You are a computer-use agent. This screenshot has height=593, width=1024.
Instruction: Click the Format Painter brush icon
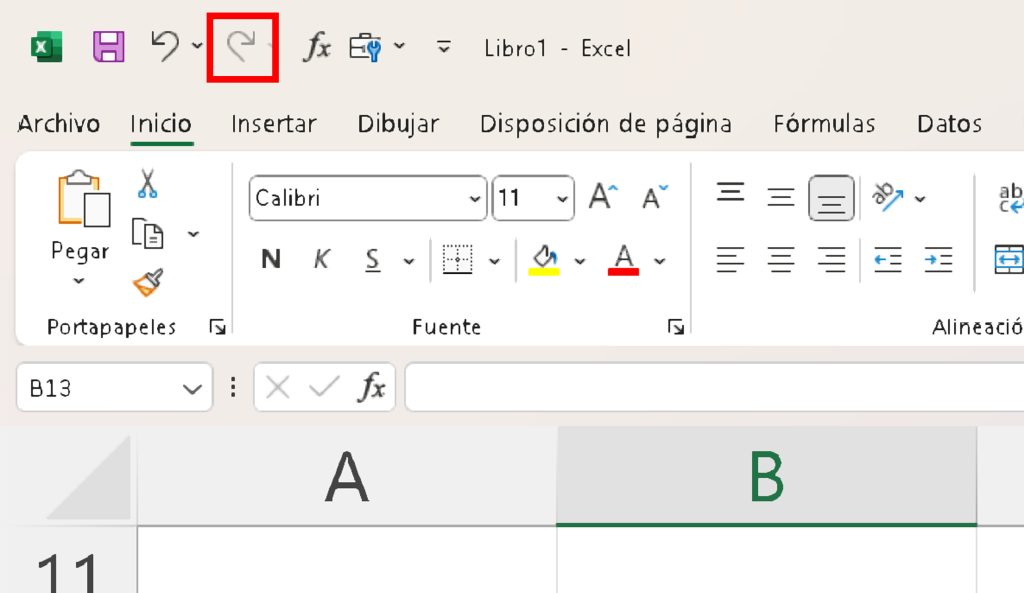[x=148, y=283]
